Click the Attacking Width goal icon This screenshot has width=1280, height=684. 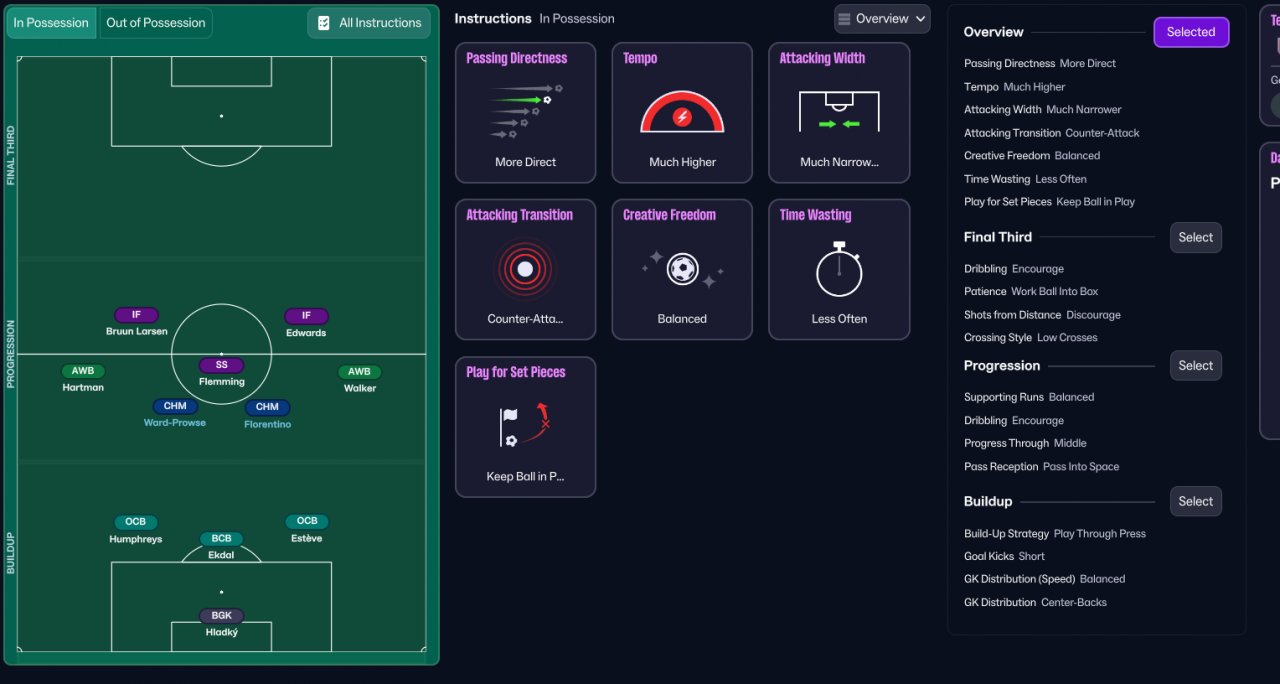coord(839,112)
